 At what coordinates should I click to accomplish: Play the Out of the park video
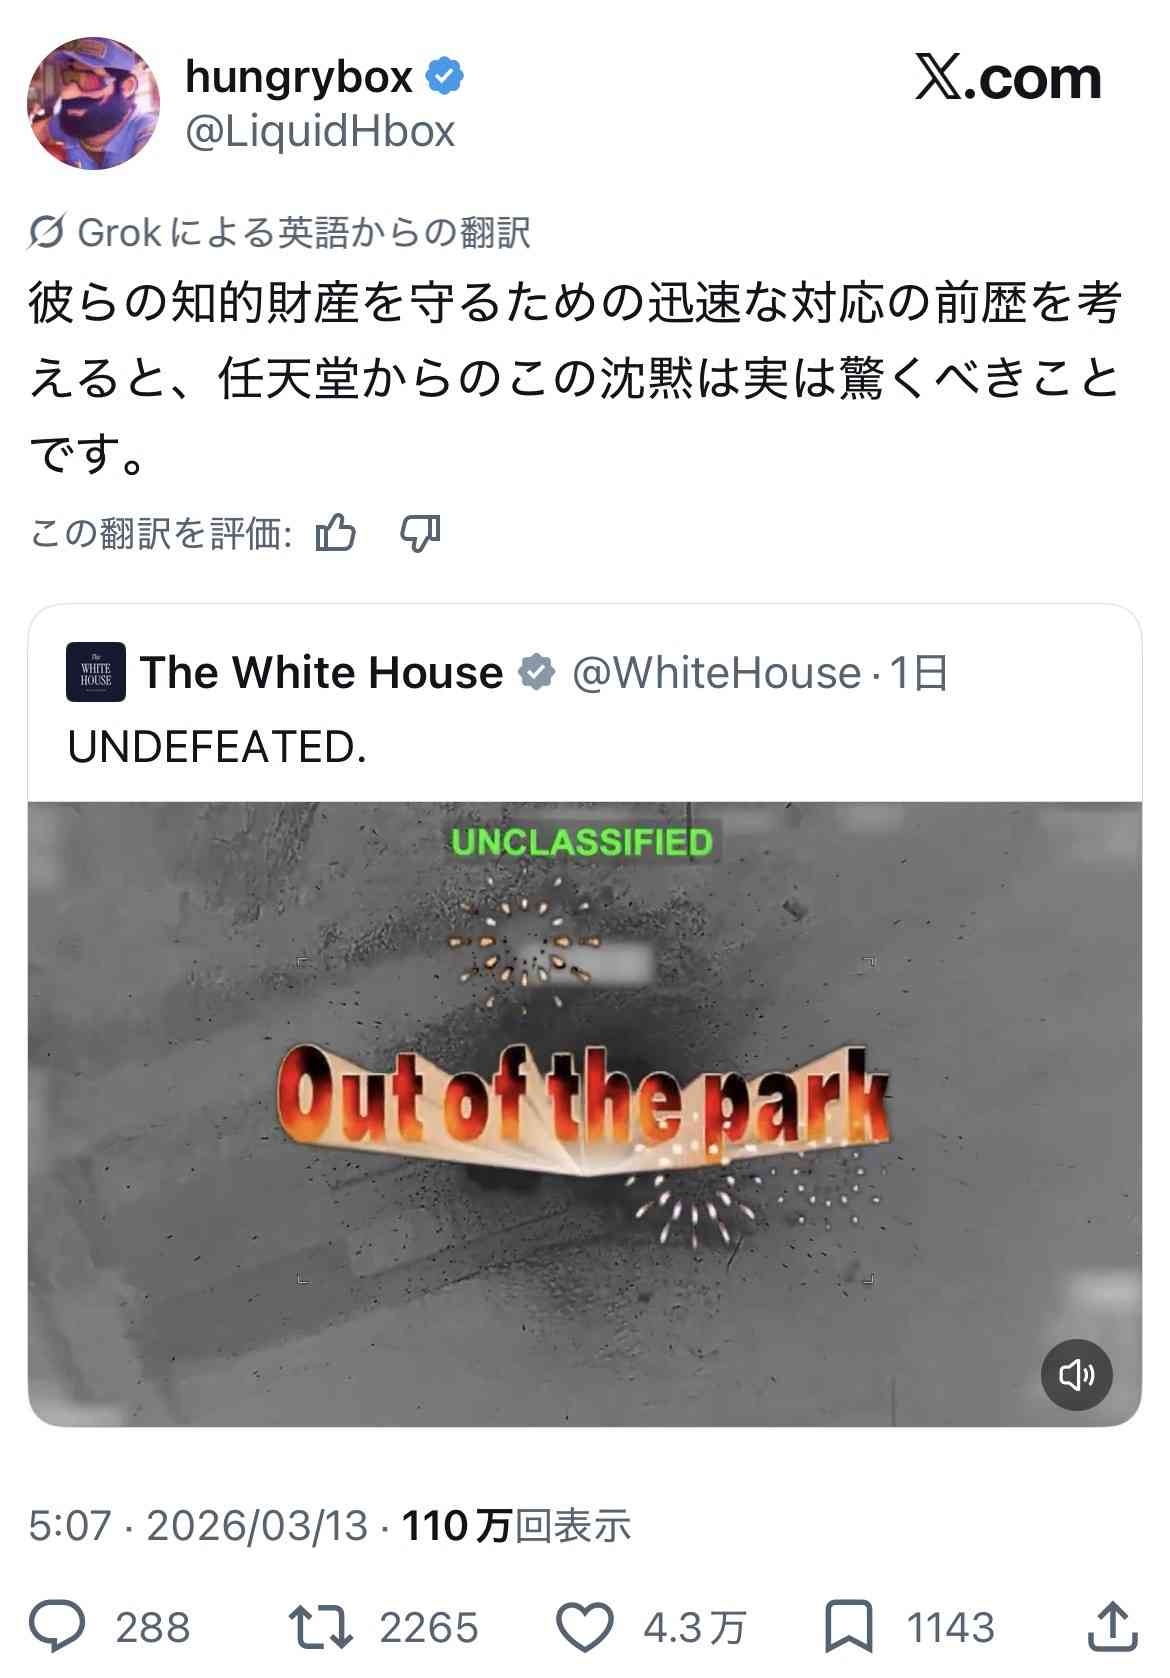[x=584, y=1114]
